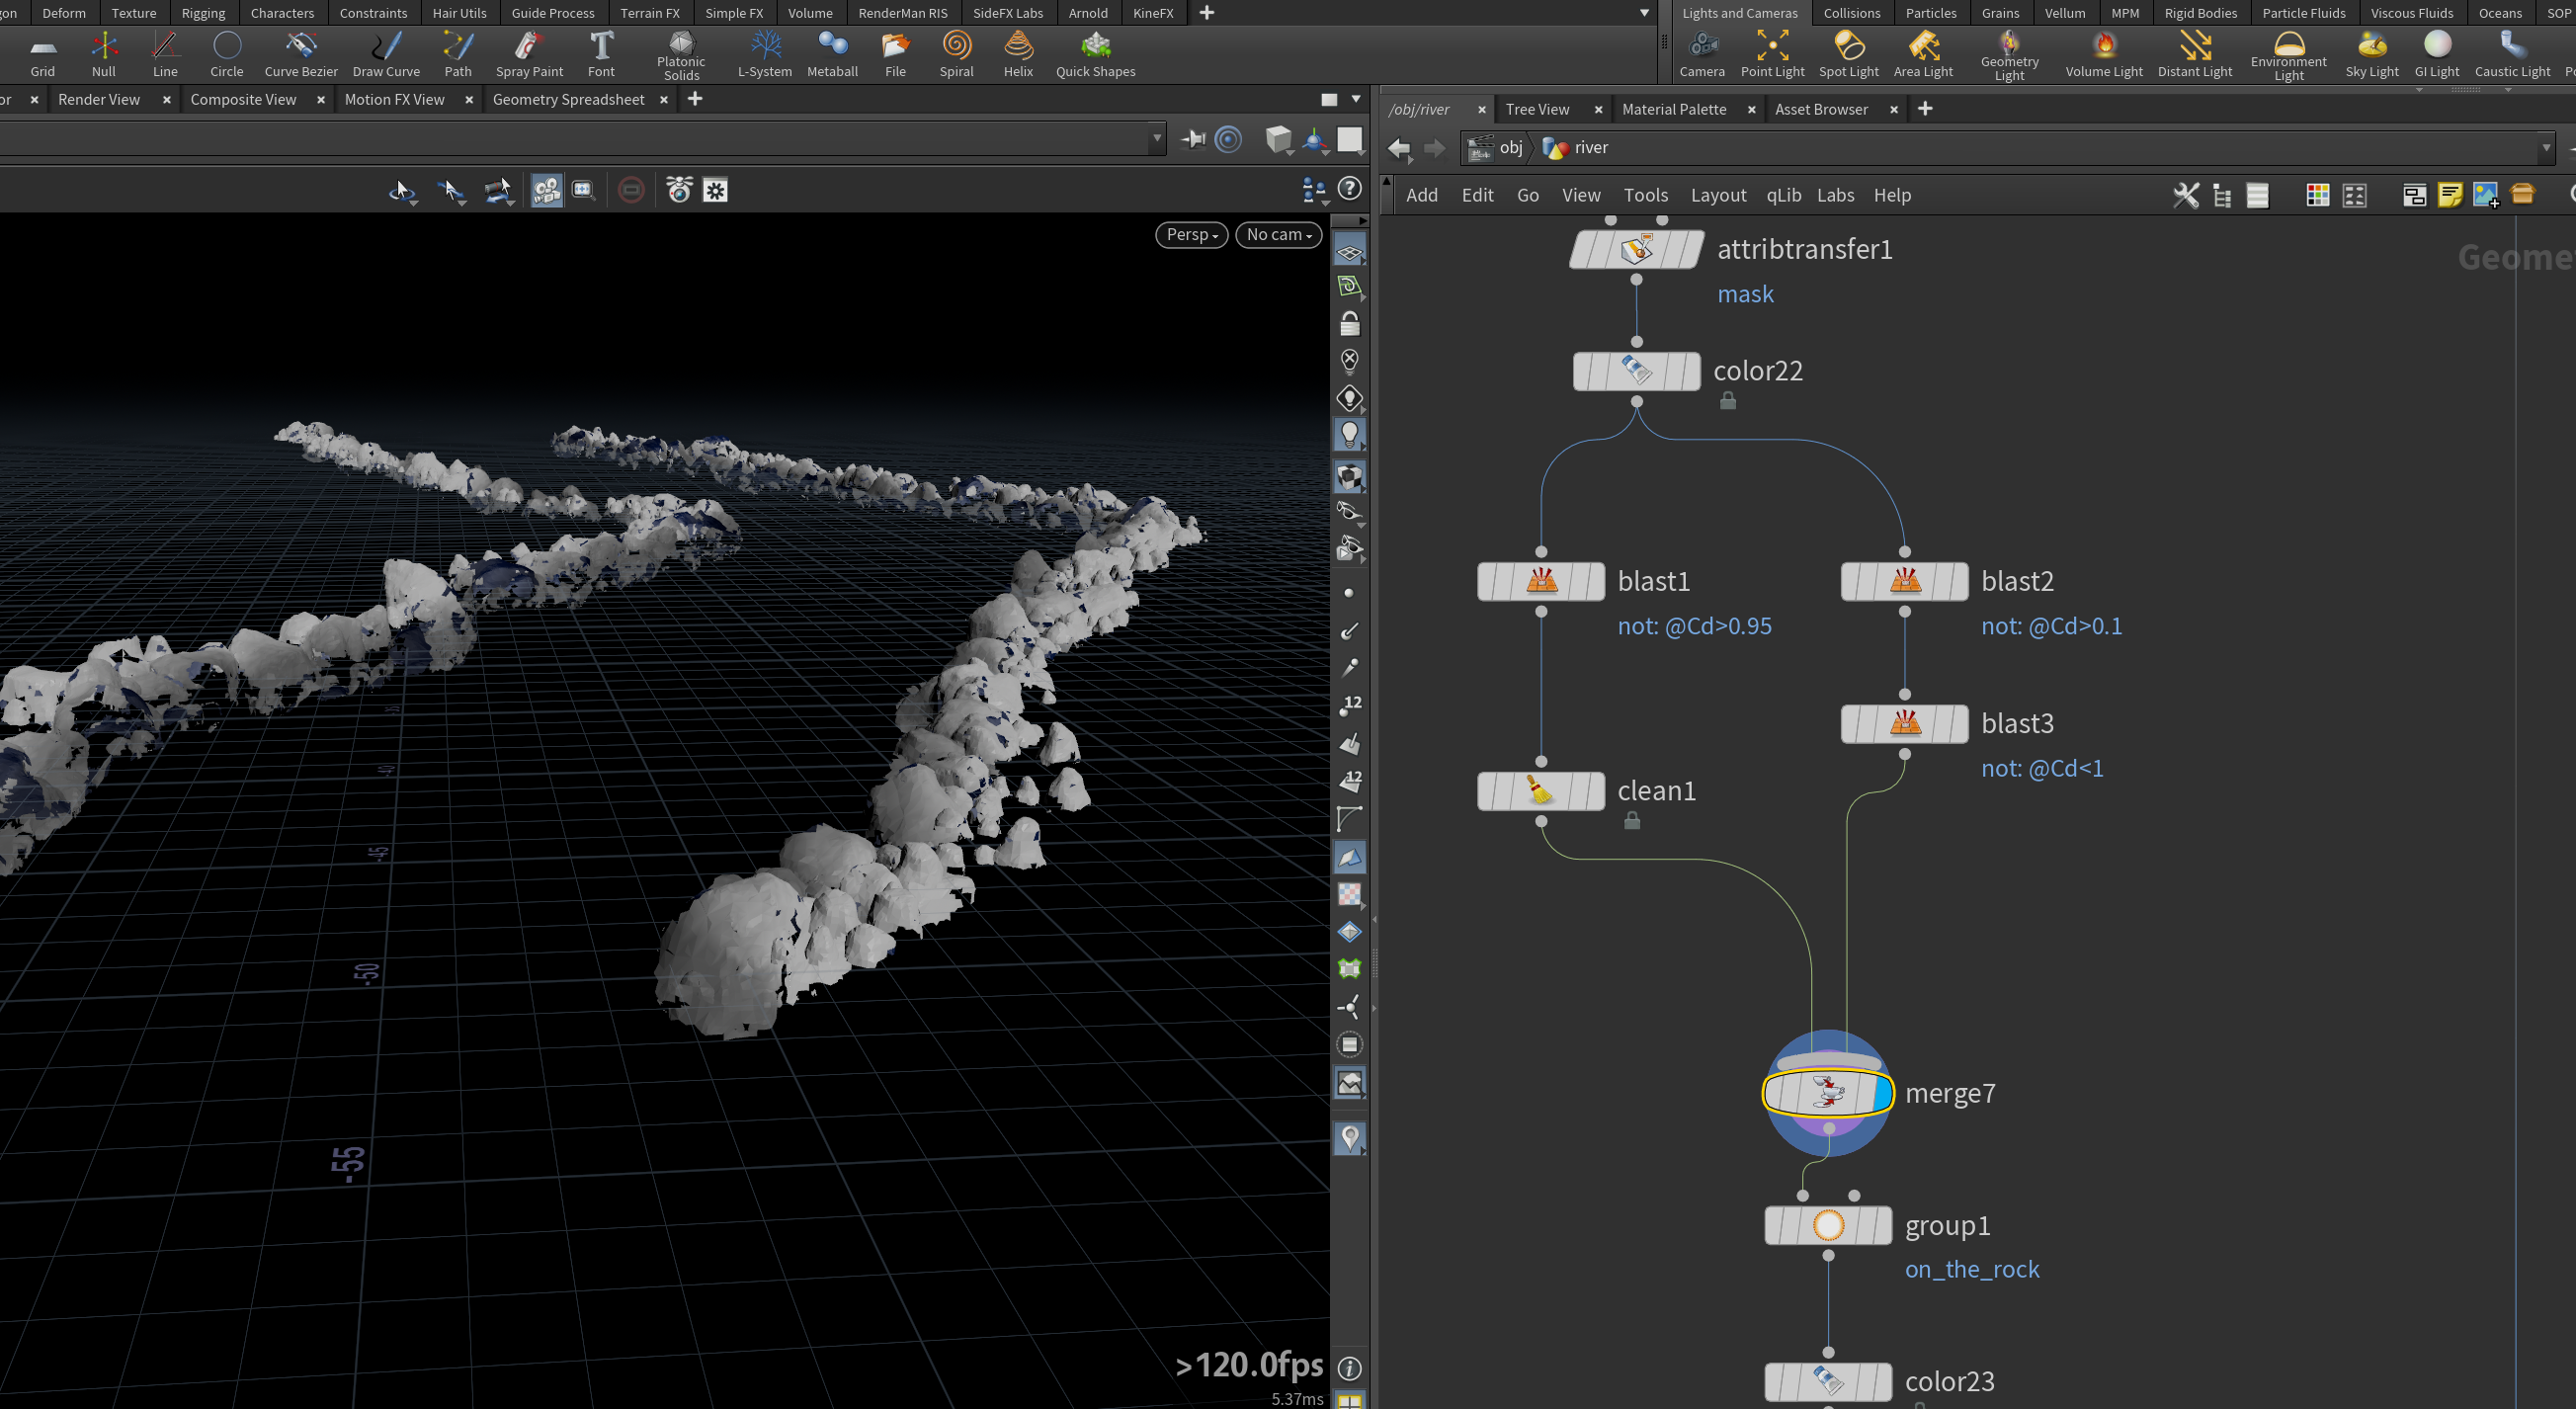Screen dimensions: 2576x1409
Task: Open the network color palette icon
Action: coord(2317,195)
